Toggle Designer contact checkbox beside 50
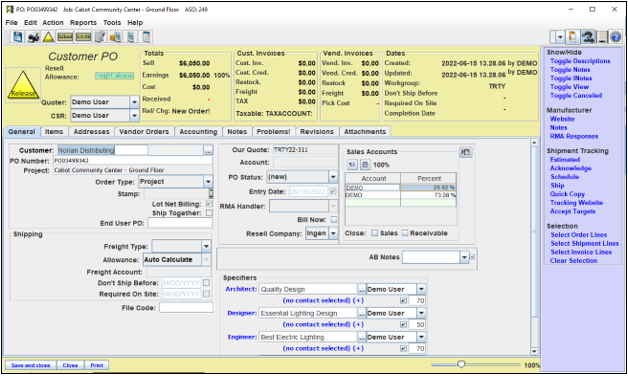The image size is (628, 376). pos(403,325)
